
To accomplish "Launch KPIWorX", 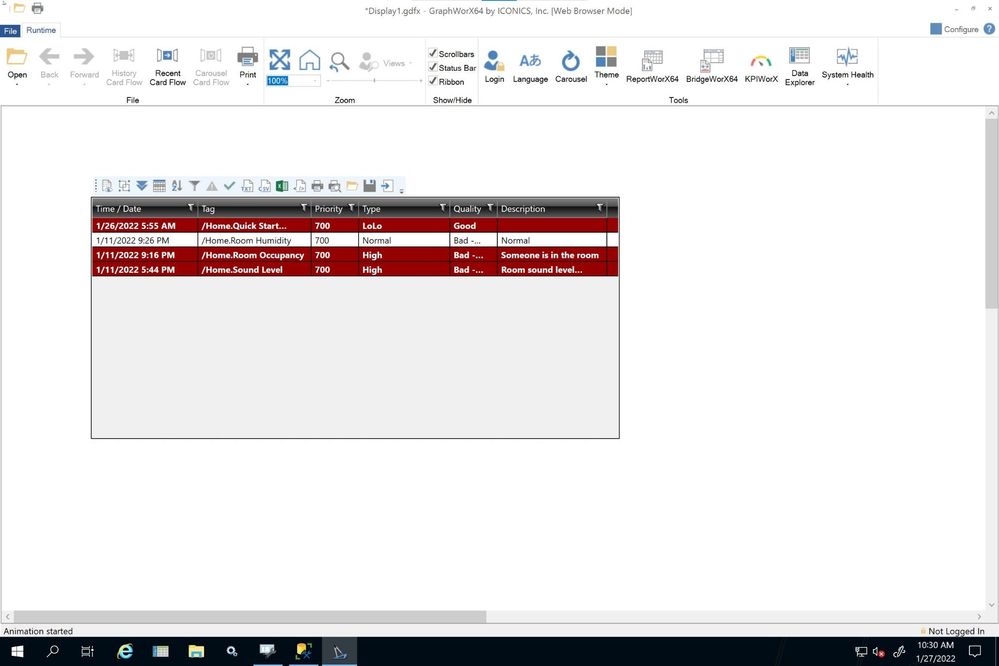I will (761, 66).
